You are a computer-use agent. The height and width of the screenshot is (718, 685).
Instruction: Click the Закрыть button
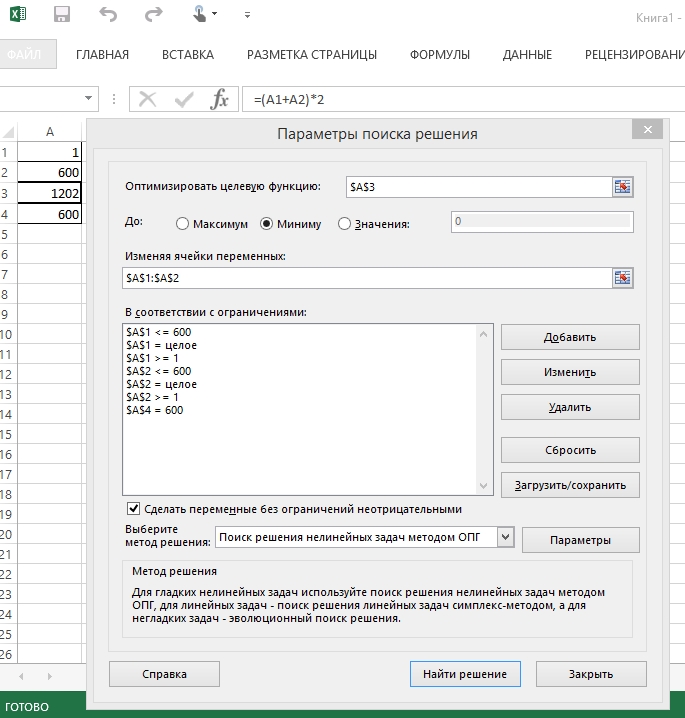[591, 674]
